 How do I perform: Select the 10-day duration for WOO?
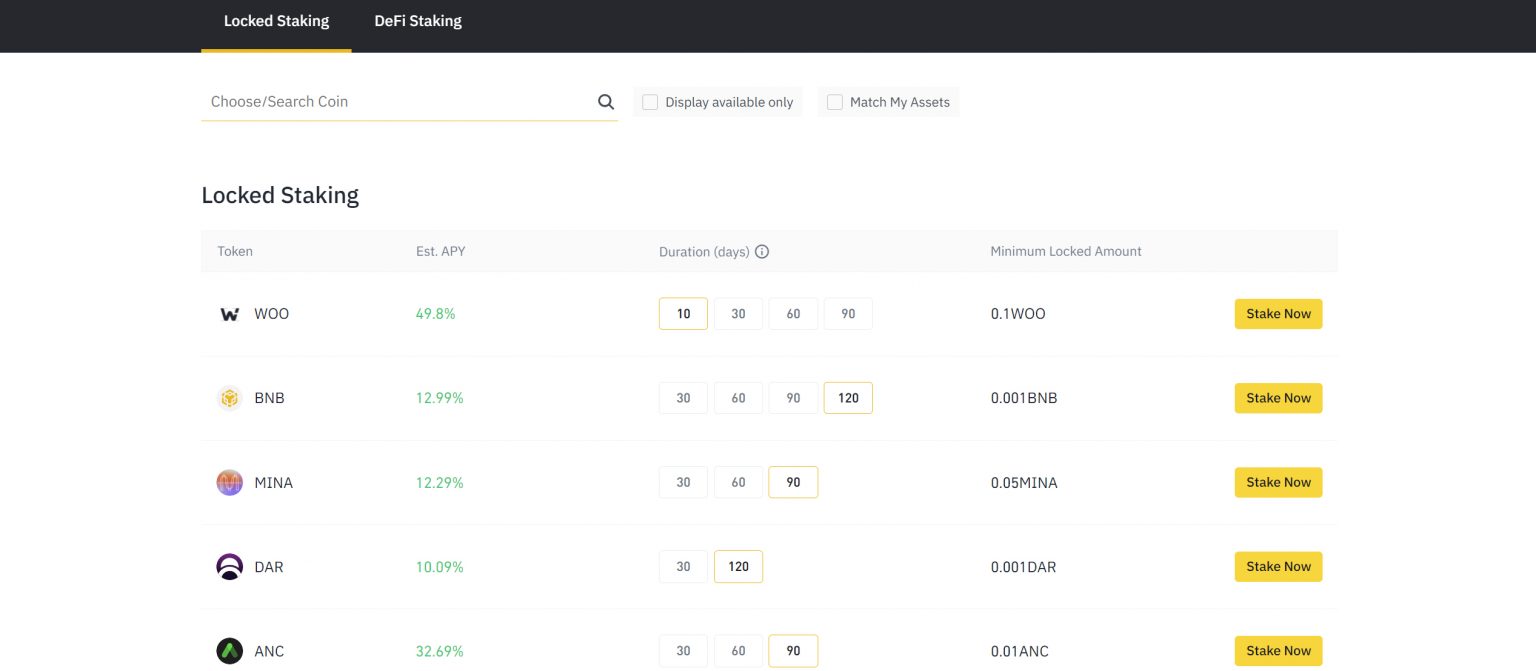click(x=683, y=313)
